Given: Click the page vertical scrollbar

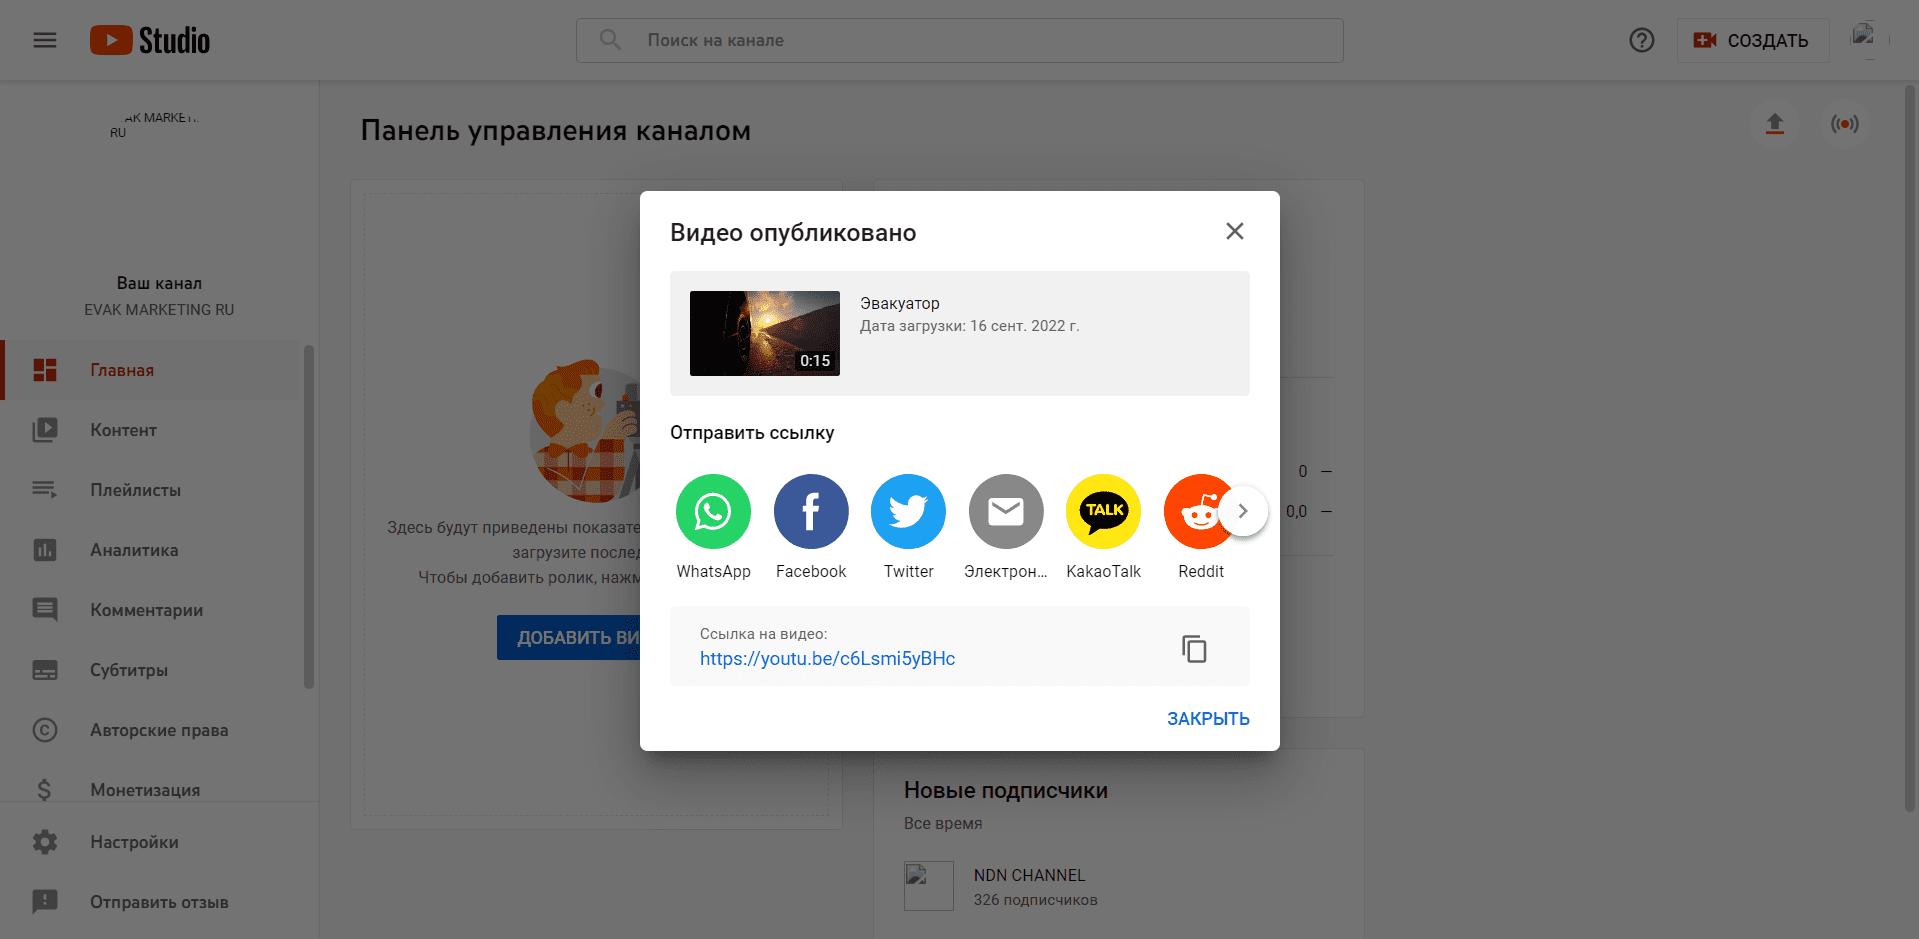Looking at the screenshot, I should [x=1911, y=449].
